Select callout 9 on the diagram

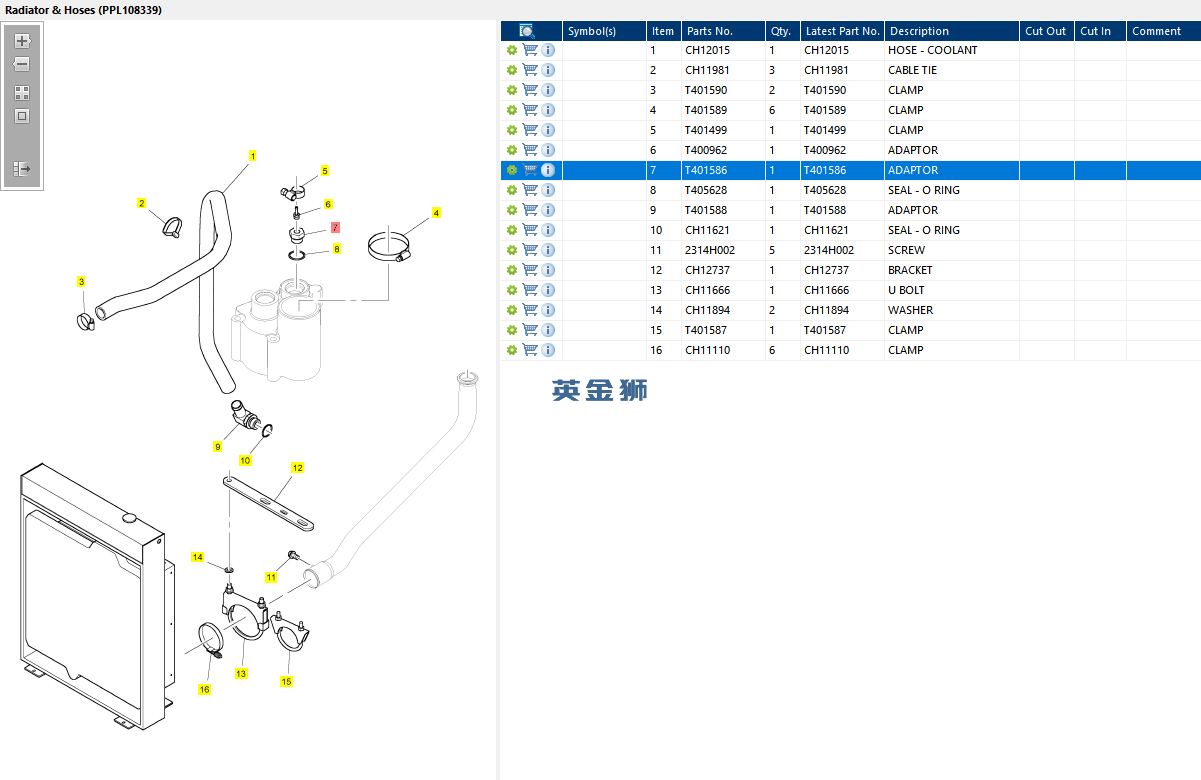click(217, 447)
